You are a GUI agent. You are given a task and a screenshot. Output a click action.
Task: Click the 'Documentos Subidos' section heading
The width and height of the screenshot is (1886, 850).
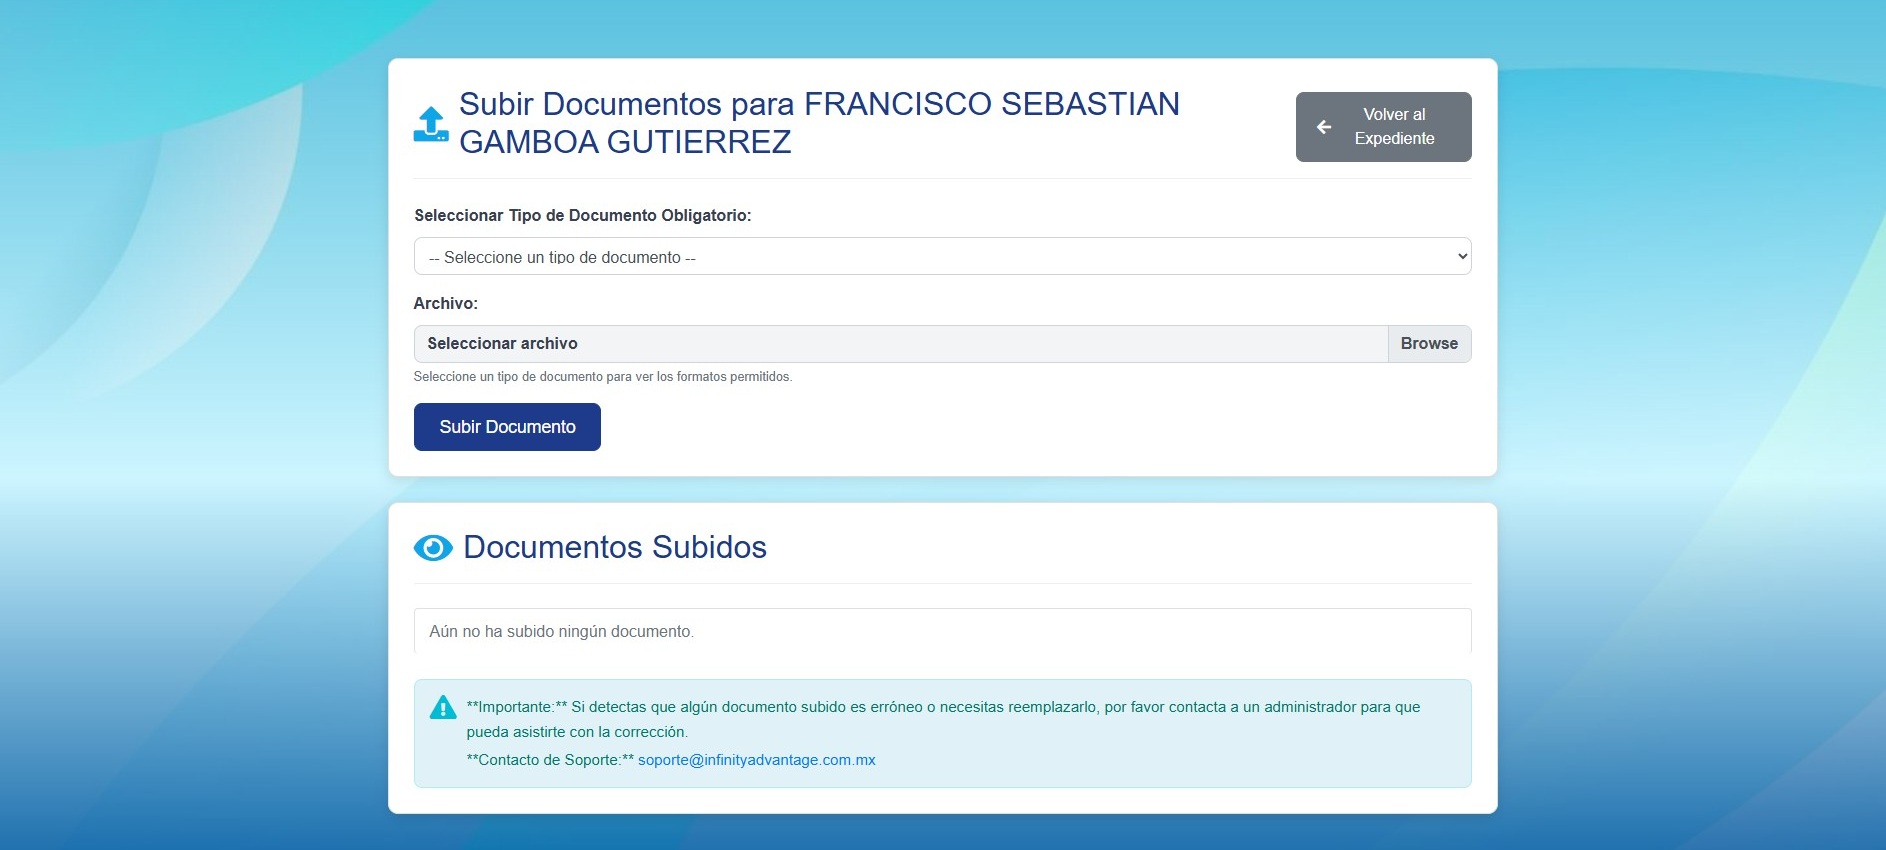614,548
